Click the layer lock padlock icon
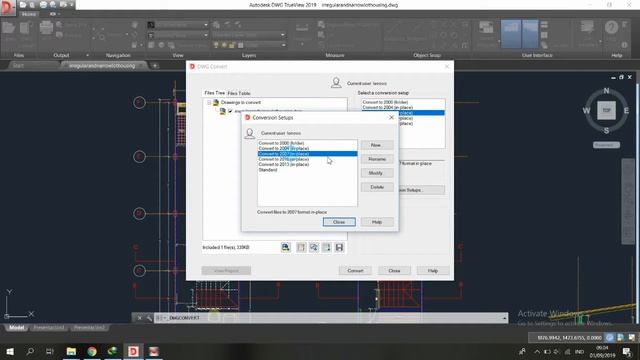Viewport: 640px width, 360px height. point(232,45)
